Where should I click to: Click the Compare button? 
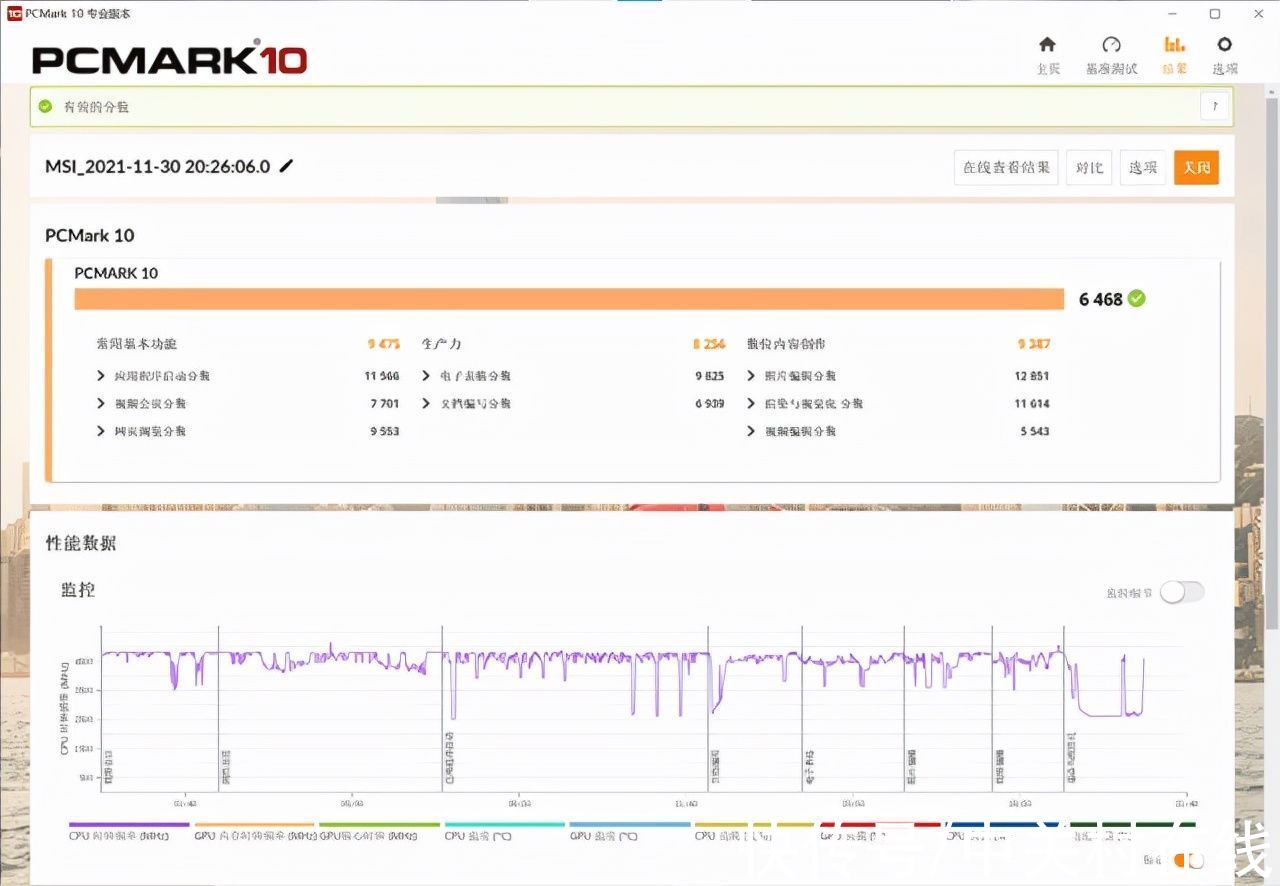click(x=1089, y=167)
